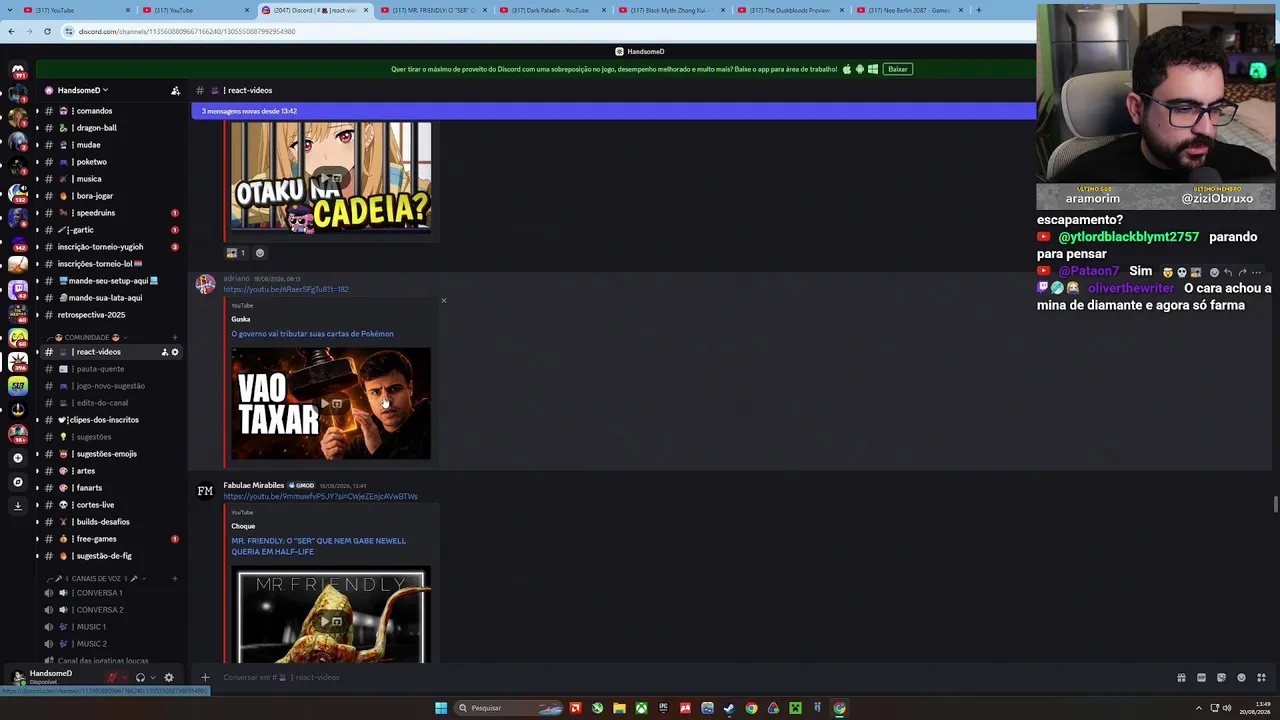Add channel to COMUNIDADE category
The height and width of the screenshot is (720, 1280).
(x=175, y=337)
